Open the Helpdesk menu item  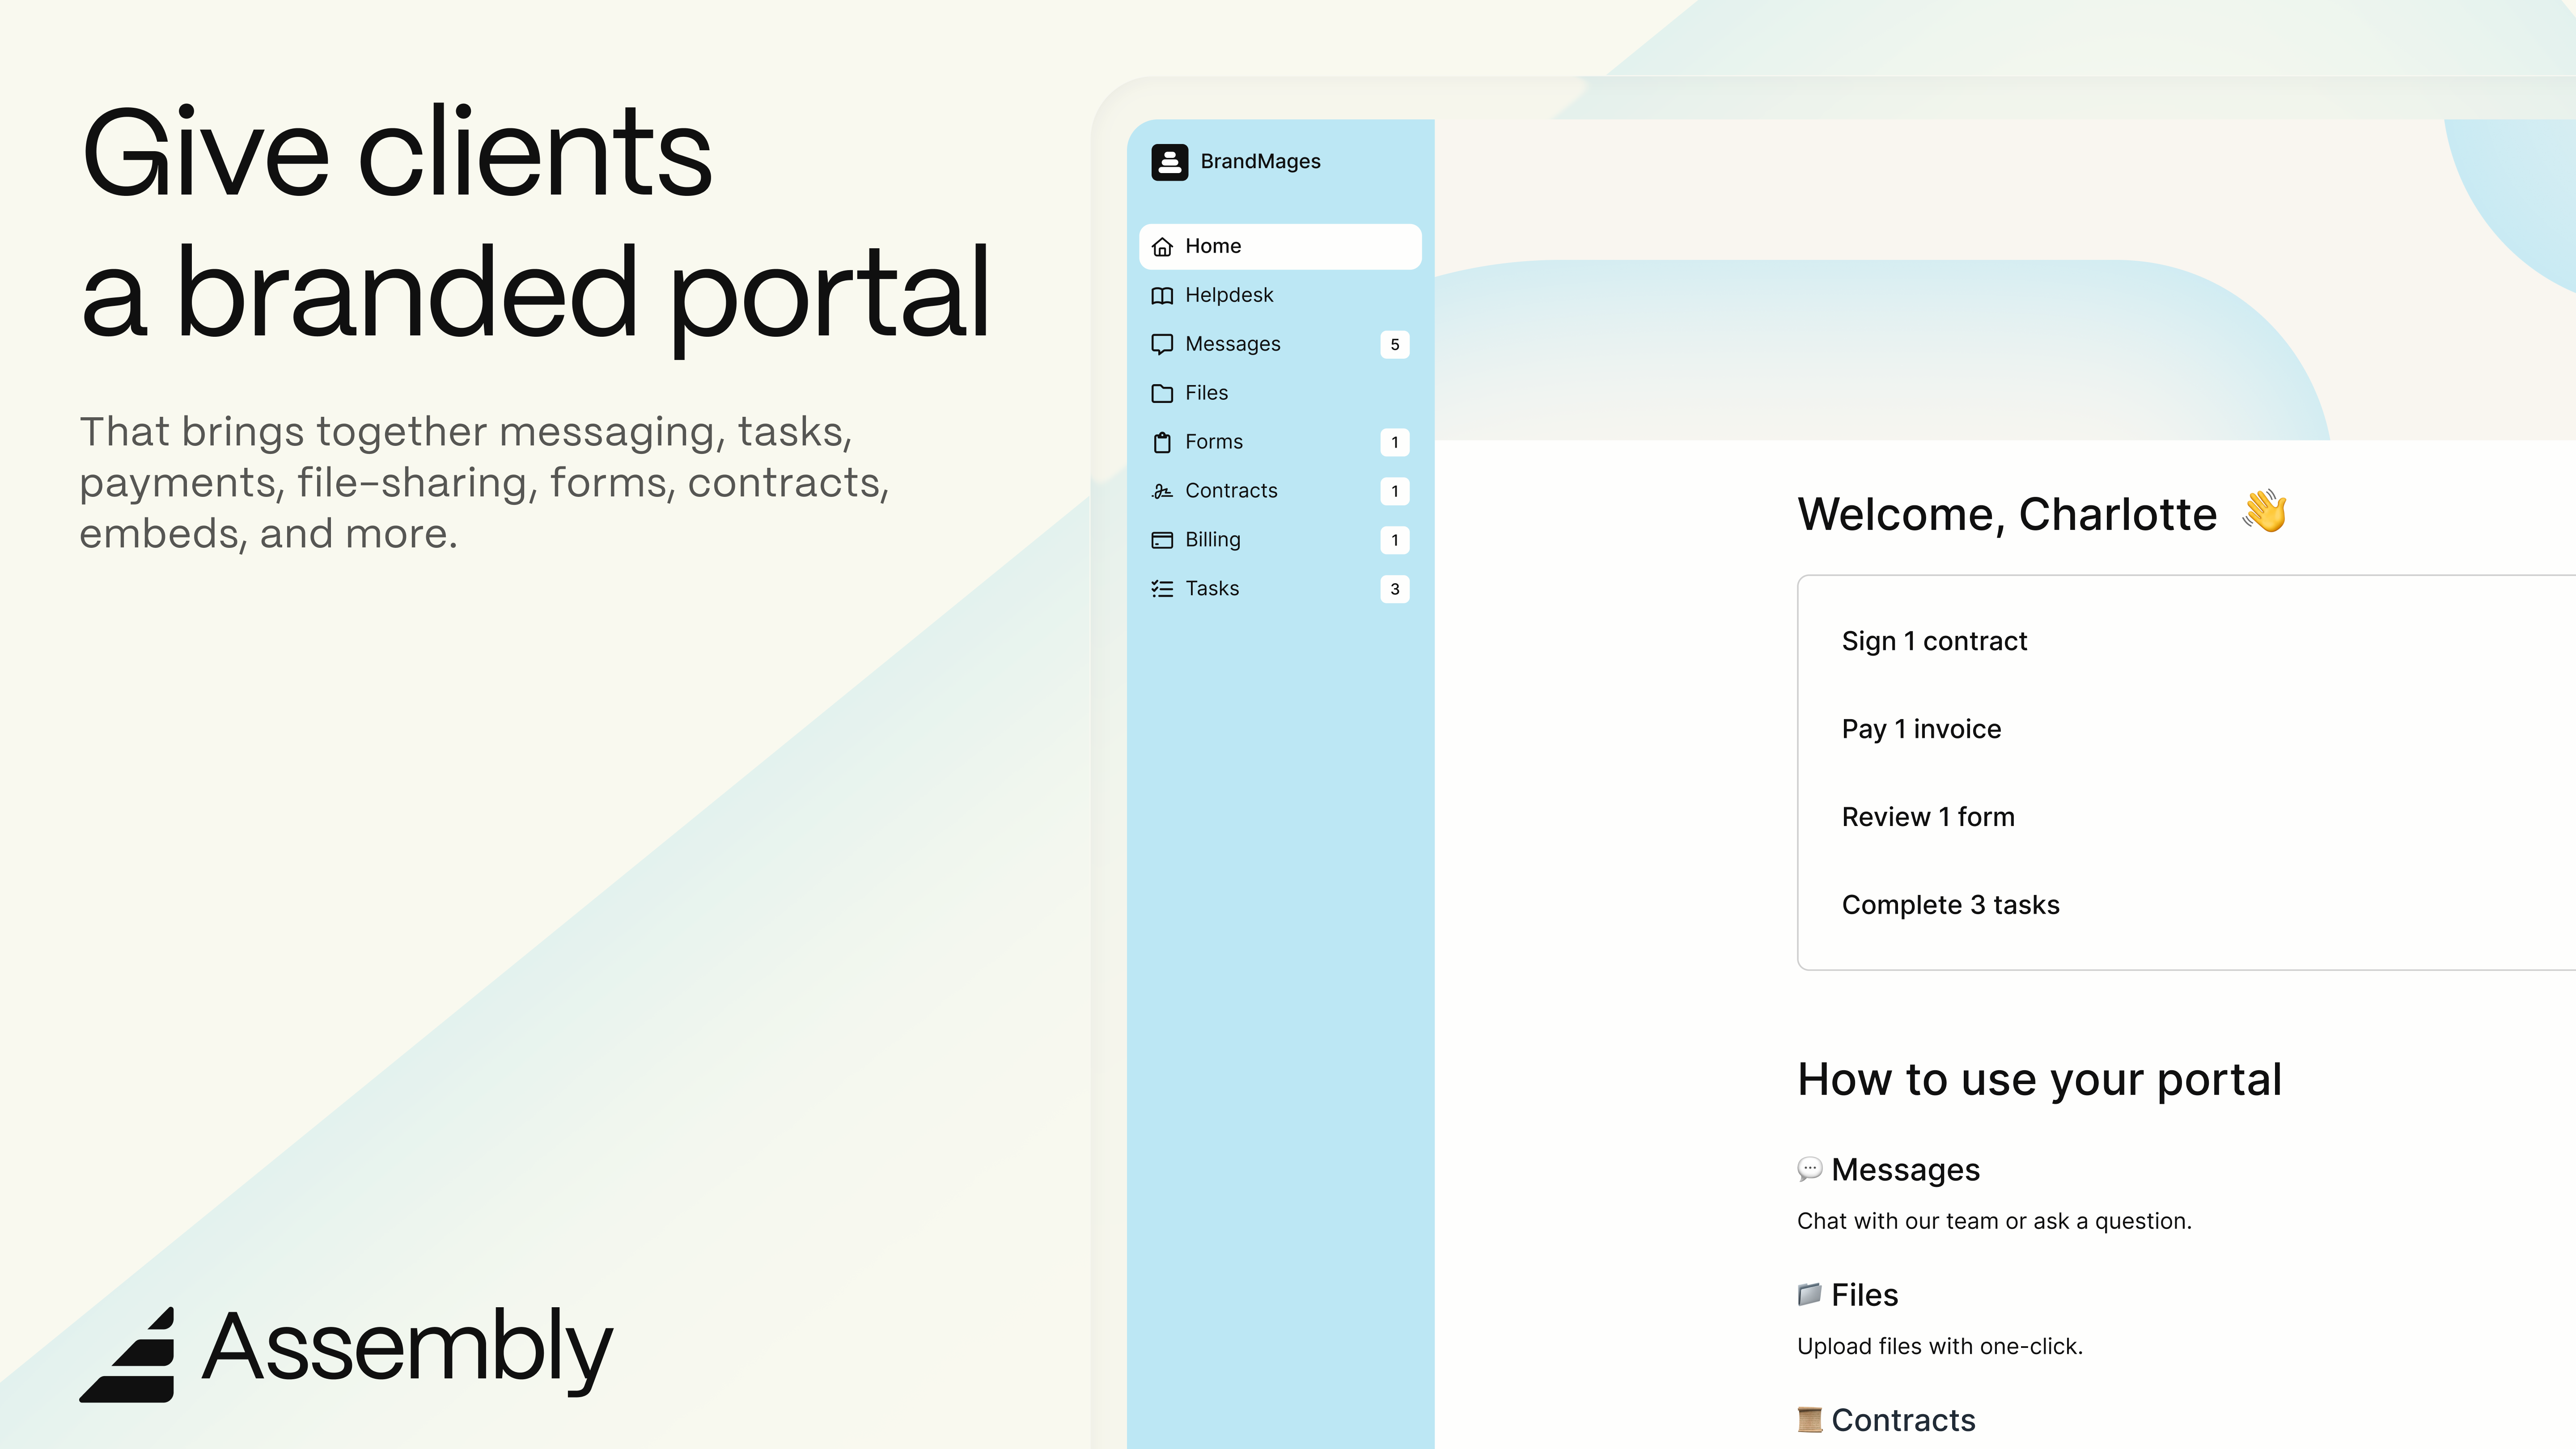[x=1228, y=295]
